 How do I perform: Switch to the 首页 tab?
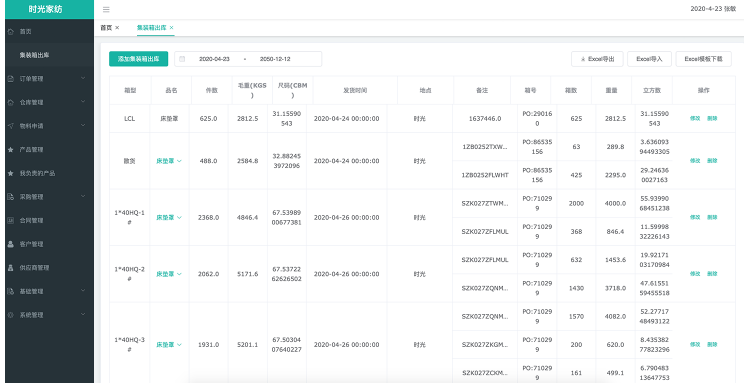coord(106,28)
